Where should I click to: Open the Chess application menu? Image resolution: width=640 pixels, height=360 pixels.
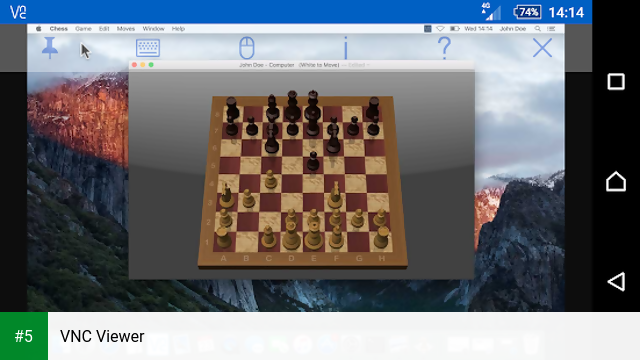pos(59,29)
